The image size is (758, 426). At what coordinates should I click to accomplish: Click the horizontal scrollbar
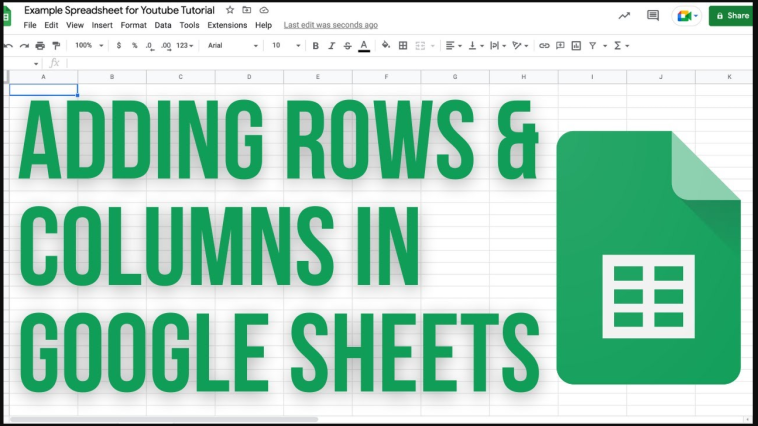163,419
